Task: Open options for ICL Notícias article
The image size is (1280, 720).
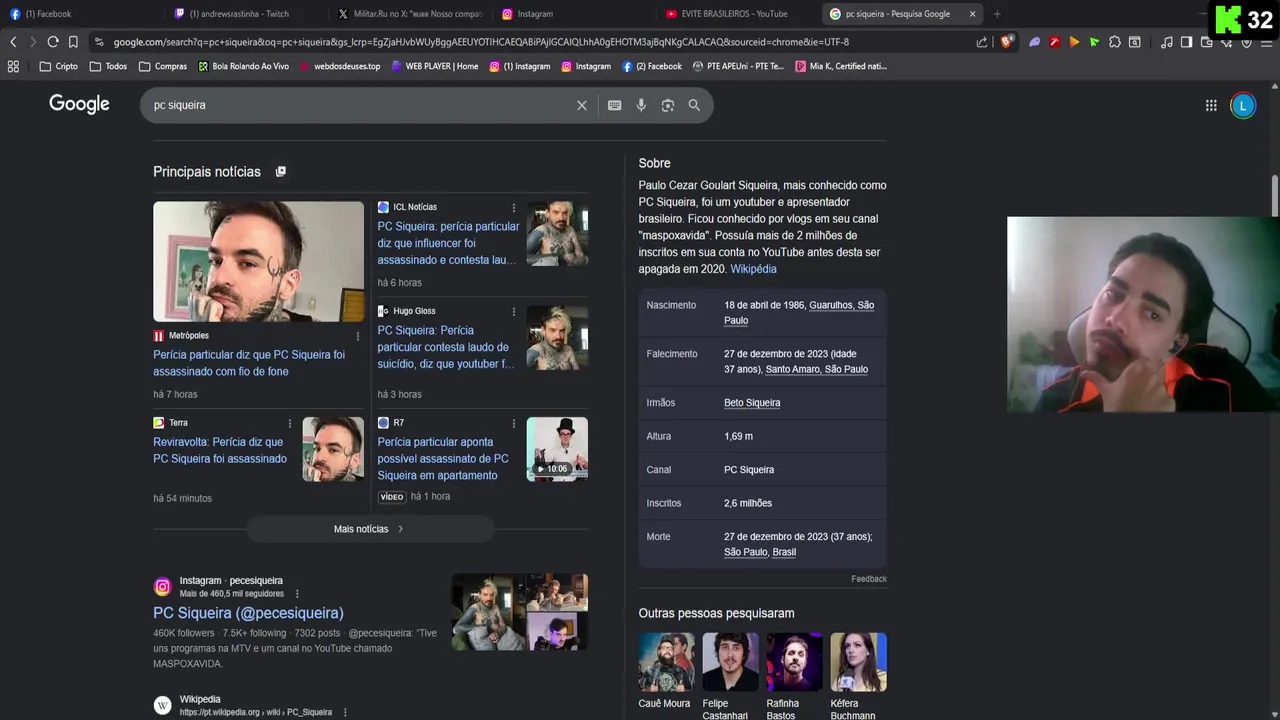Action: click(x=514, y=208)
